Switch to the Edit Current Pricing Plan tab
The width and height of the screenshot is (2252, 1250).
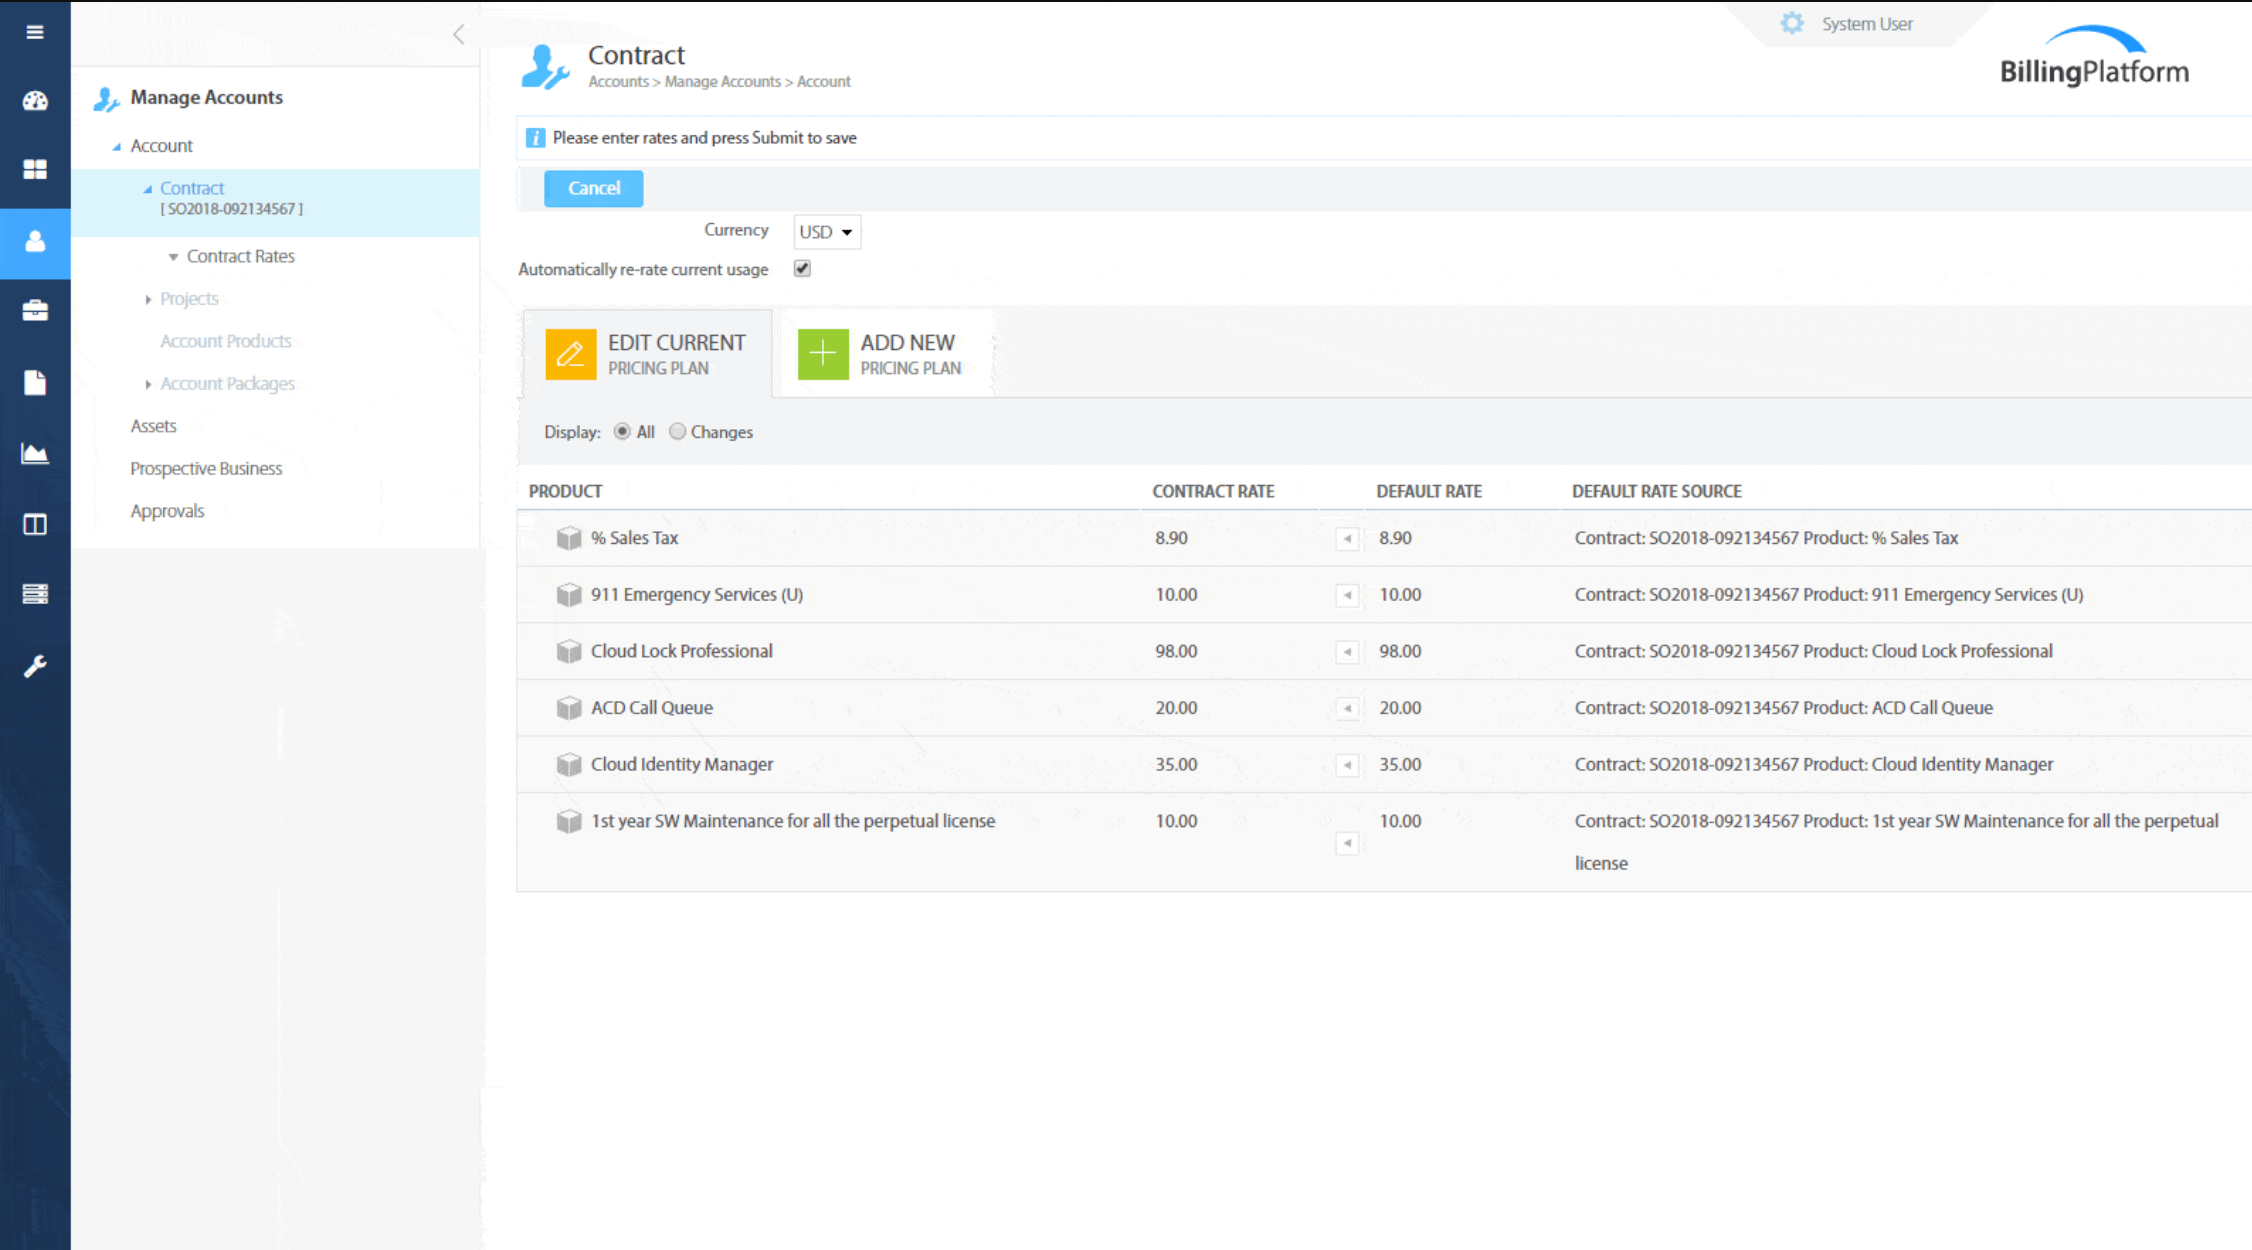(x=648, y=354)
